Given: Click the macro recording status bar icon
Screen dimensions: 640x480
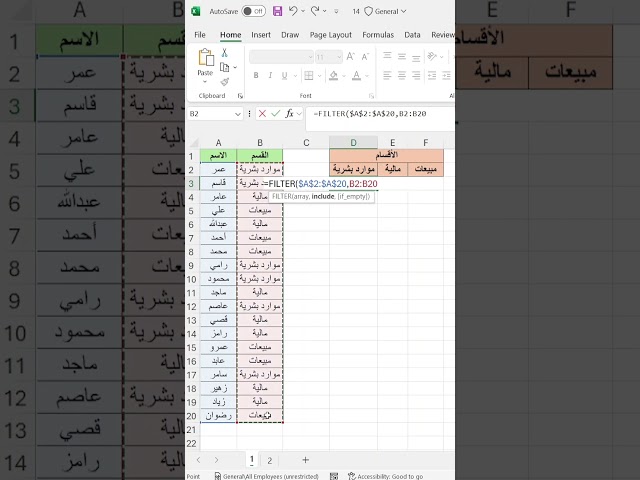Looking at the screenshot, I should [x=334, y=476].
